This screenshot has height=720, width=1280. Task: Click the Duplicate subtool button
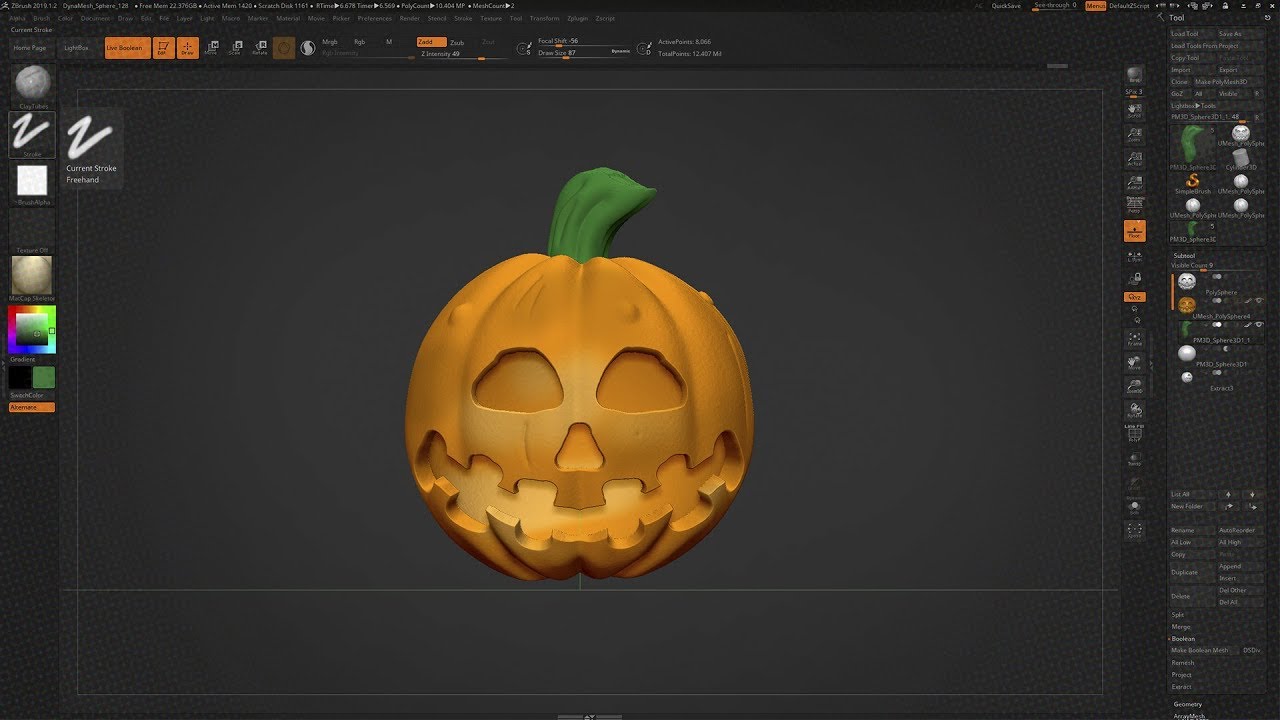tap(1192, 572)
